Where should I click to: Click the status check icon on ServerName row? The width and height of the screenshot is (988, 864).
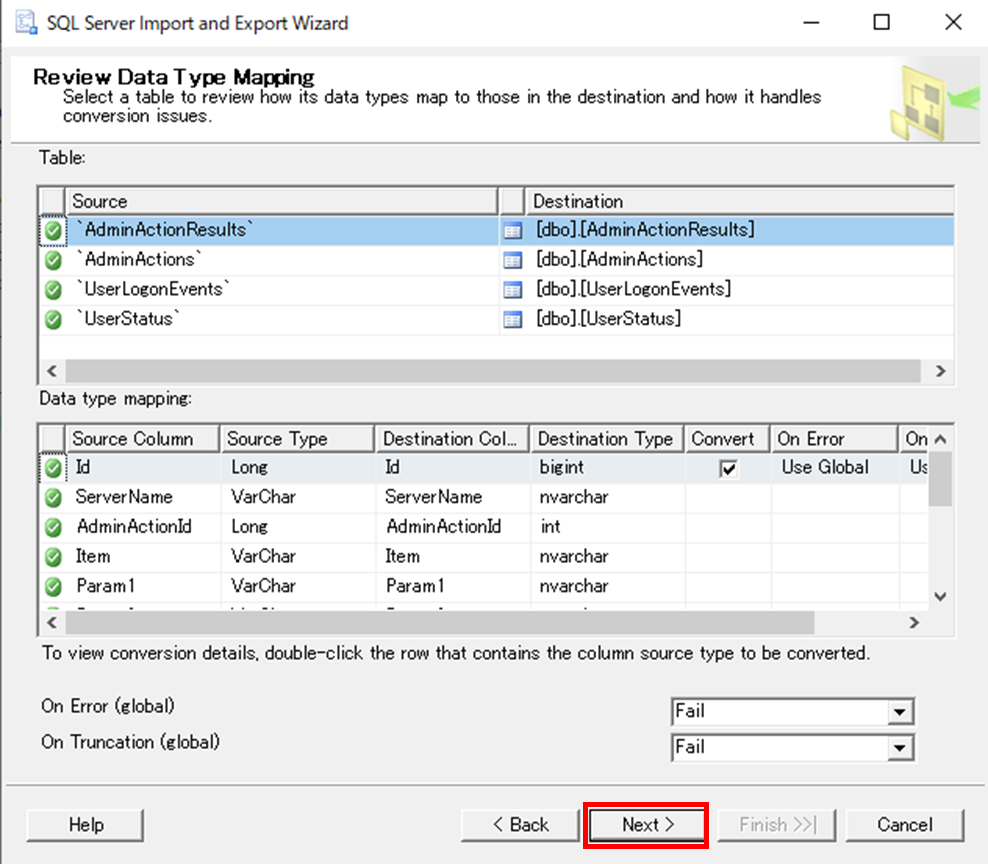54,498
